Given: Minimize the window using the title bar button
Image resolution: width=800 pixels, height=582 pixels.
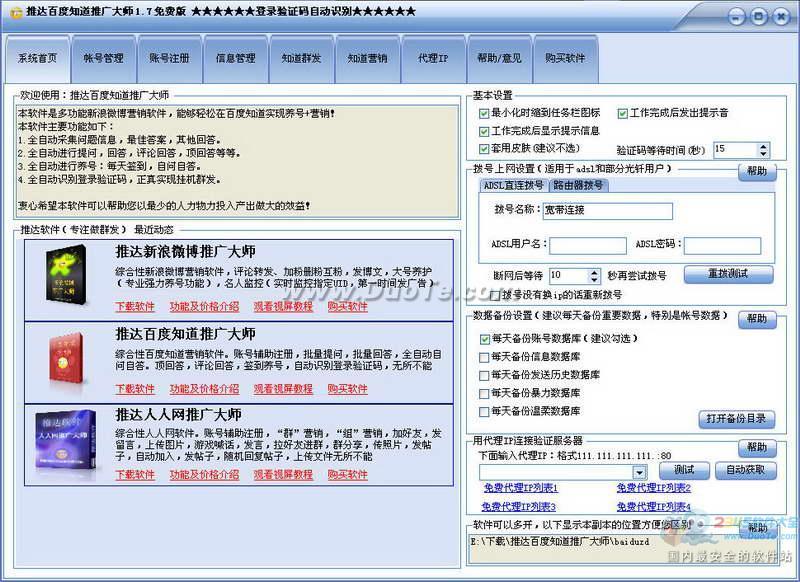Looking at the screenshot, I should pyautogui.click(x=735, y=15).
